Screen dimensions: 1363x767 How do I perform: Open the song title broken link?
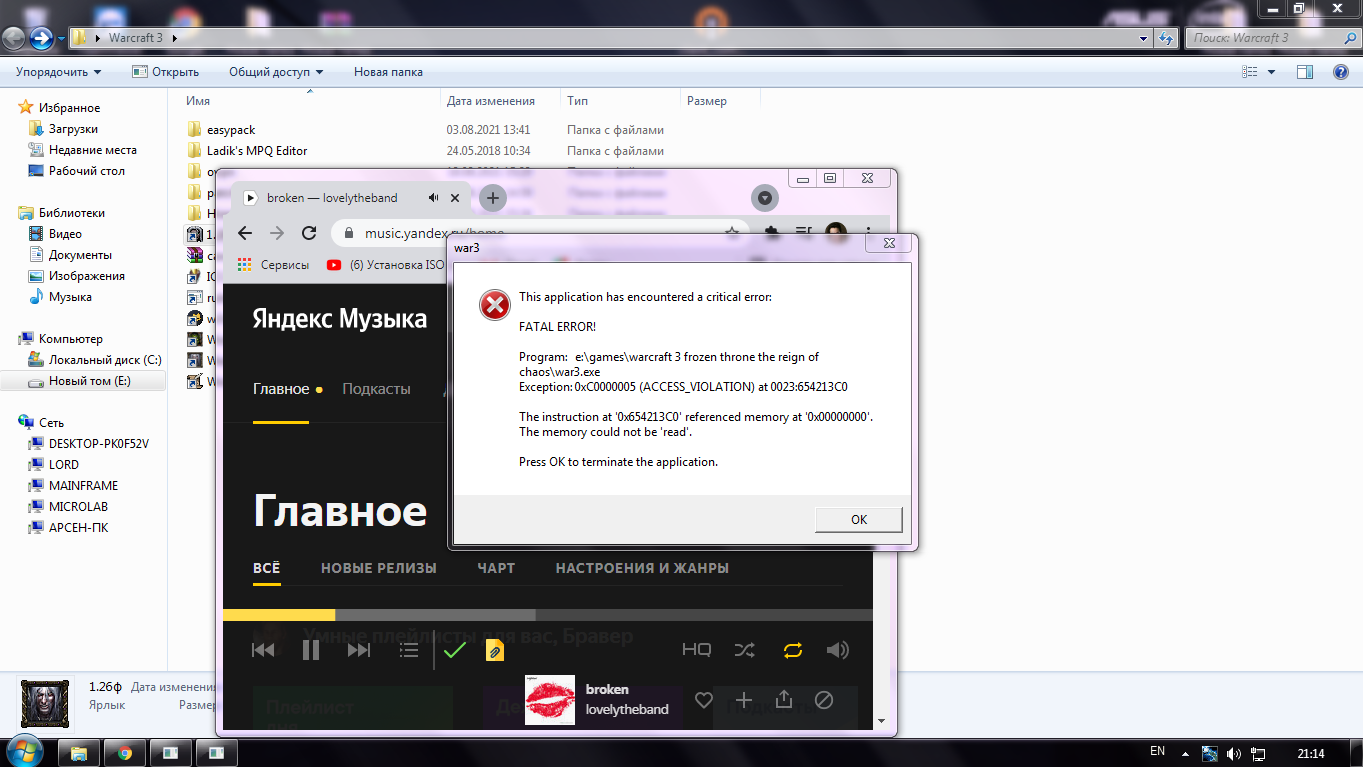(607, 689)
